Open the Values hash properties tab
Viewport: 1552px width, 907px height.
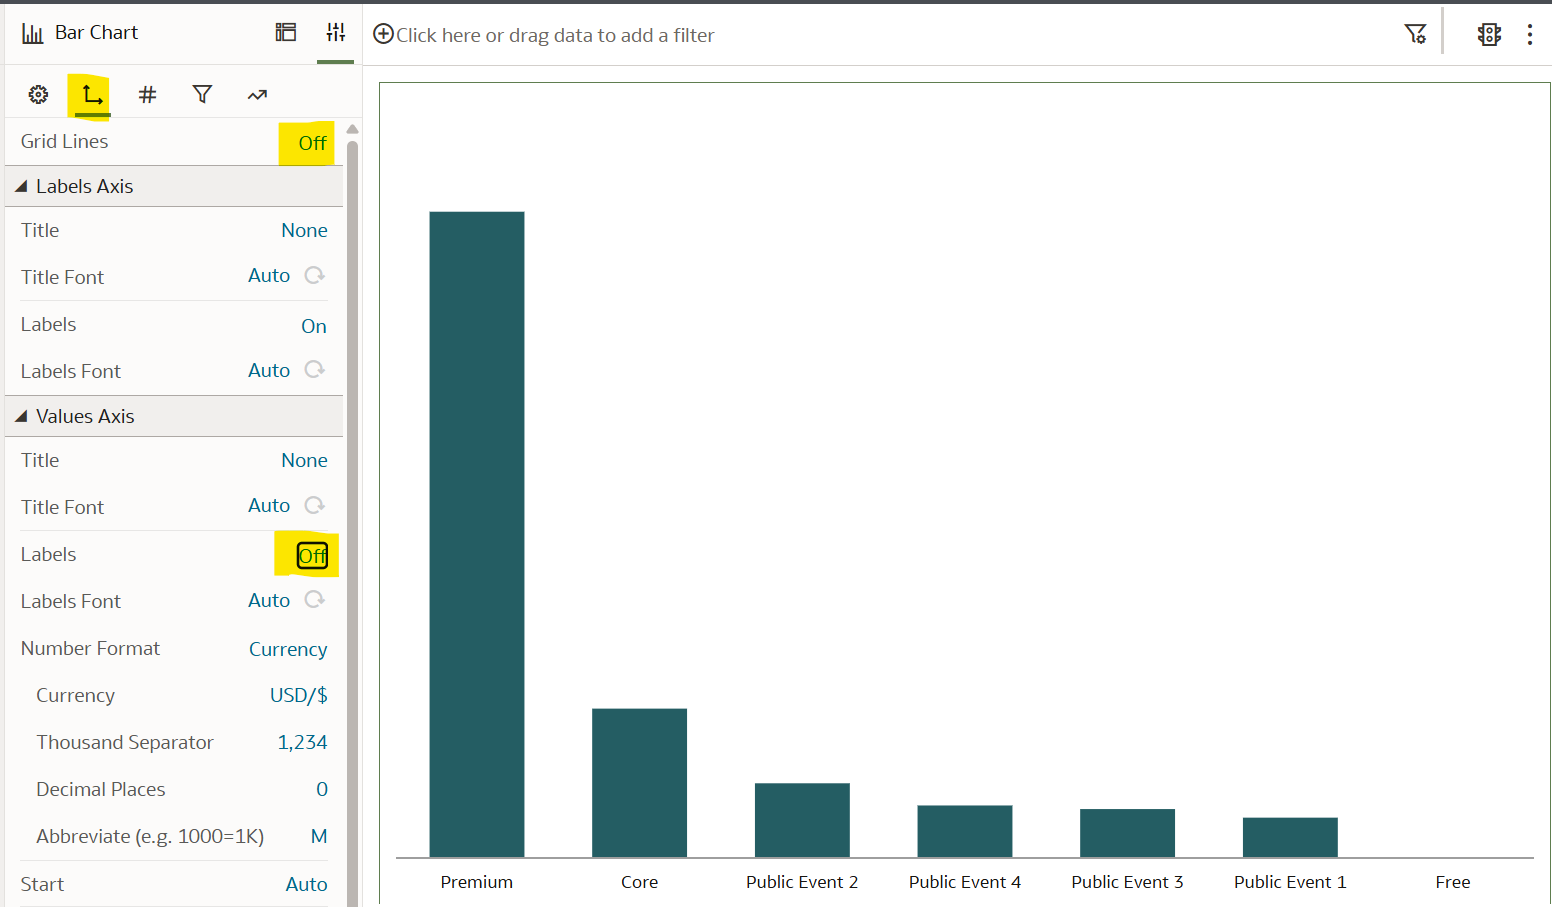[147, 94]
